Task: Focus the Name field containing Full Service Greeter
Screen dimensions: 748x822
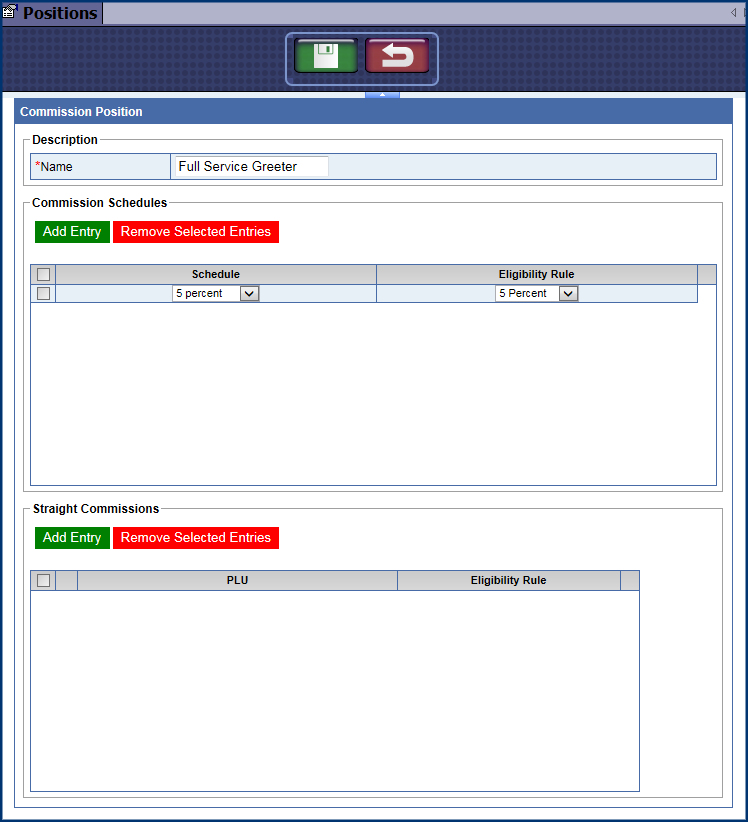Action: click(251, 167)
